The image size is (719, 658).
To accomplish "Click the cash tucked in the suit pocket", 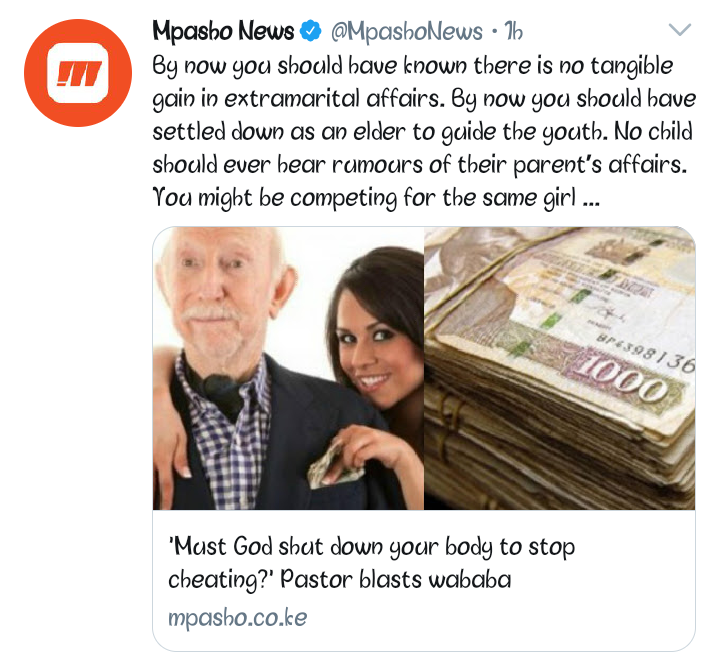I will click(x=332, y=465).
